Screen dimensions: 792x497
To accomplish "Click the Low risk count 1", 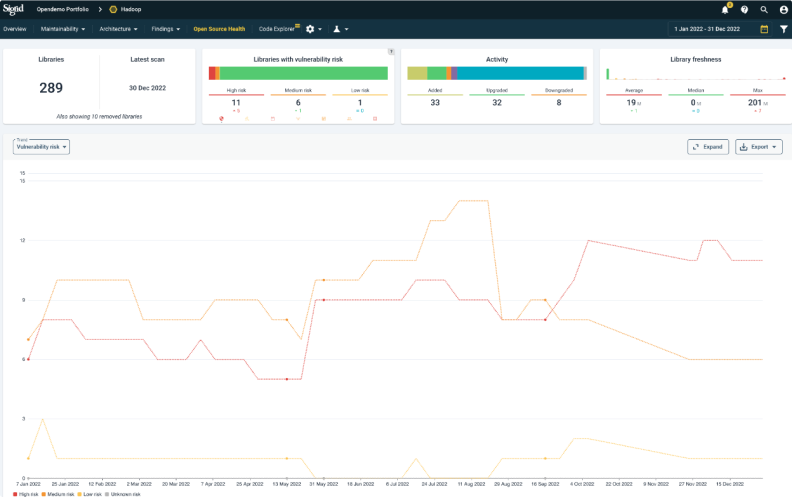I will pos(360,103).
